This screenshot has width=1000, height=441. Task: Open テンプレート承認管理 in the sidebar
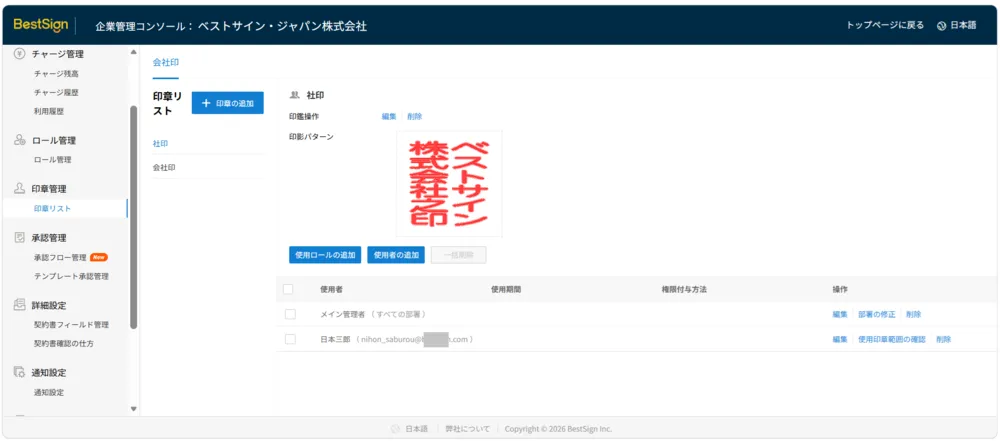pyautogui.click(x=71, y=276)
